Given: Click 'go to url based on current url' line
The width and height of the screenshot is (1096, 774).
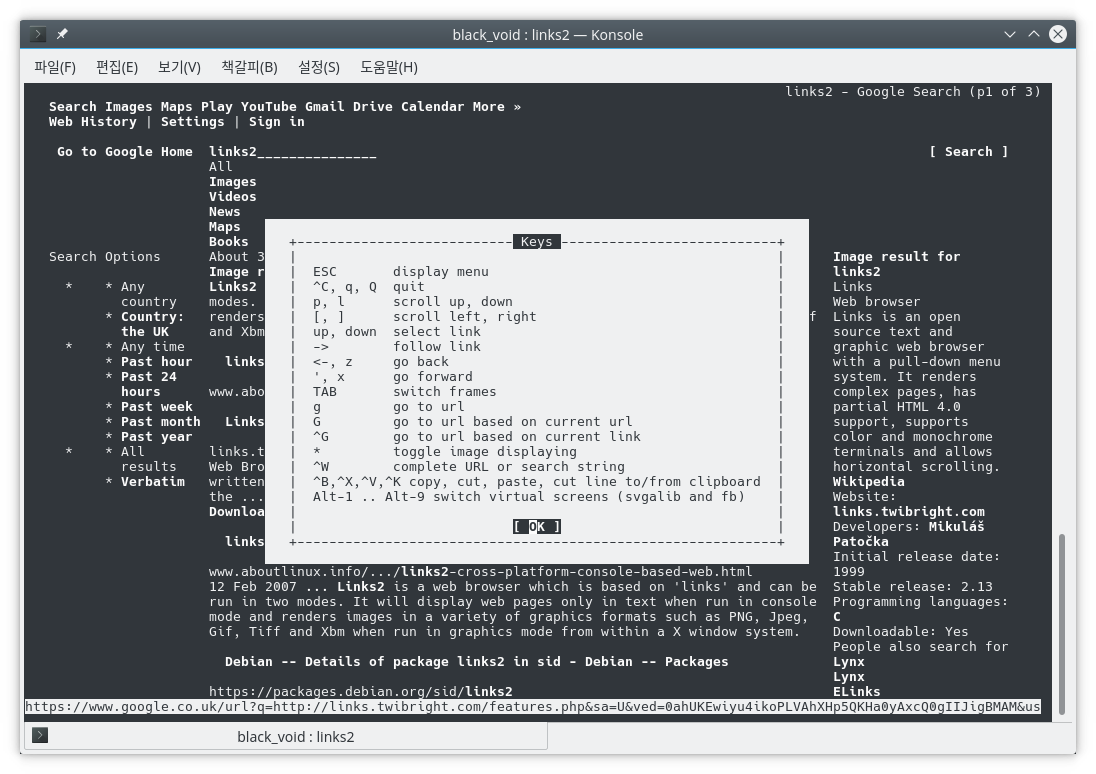Looking at the screenshot, I should click(473, 422).
